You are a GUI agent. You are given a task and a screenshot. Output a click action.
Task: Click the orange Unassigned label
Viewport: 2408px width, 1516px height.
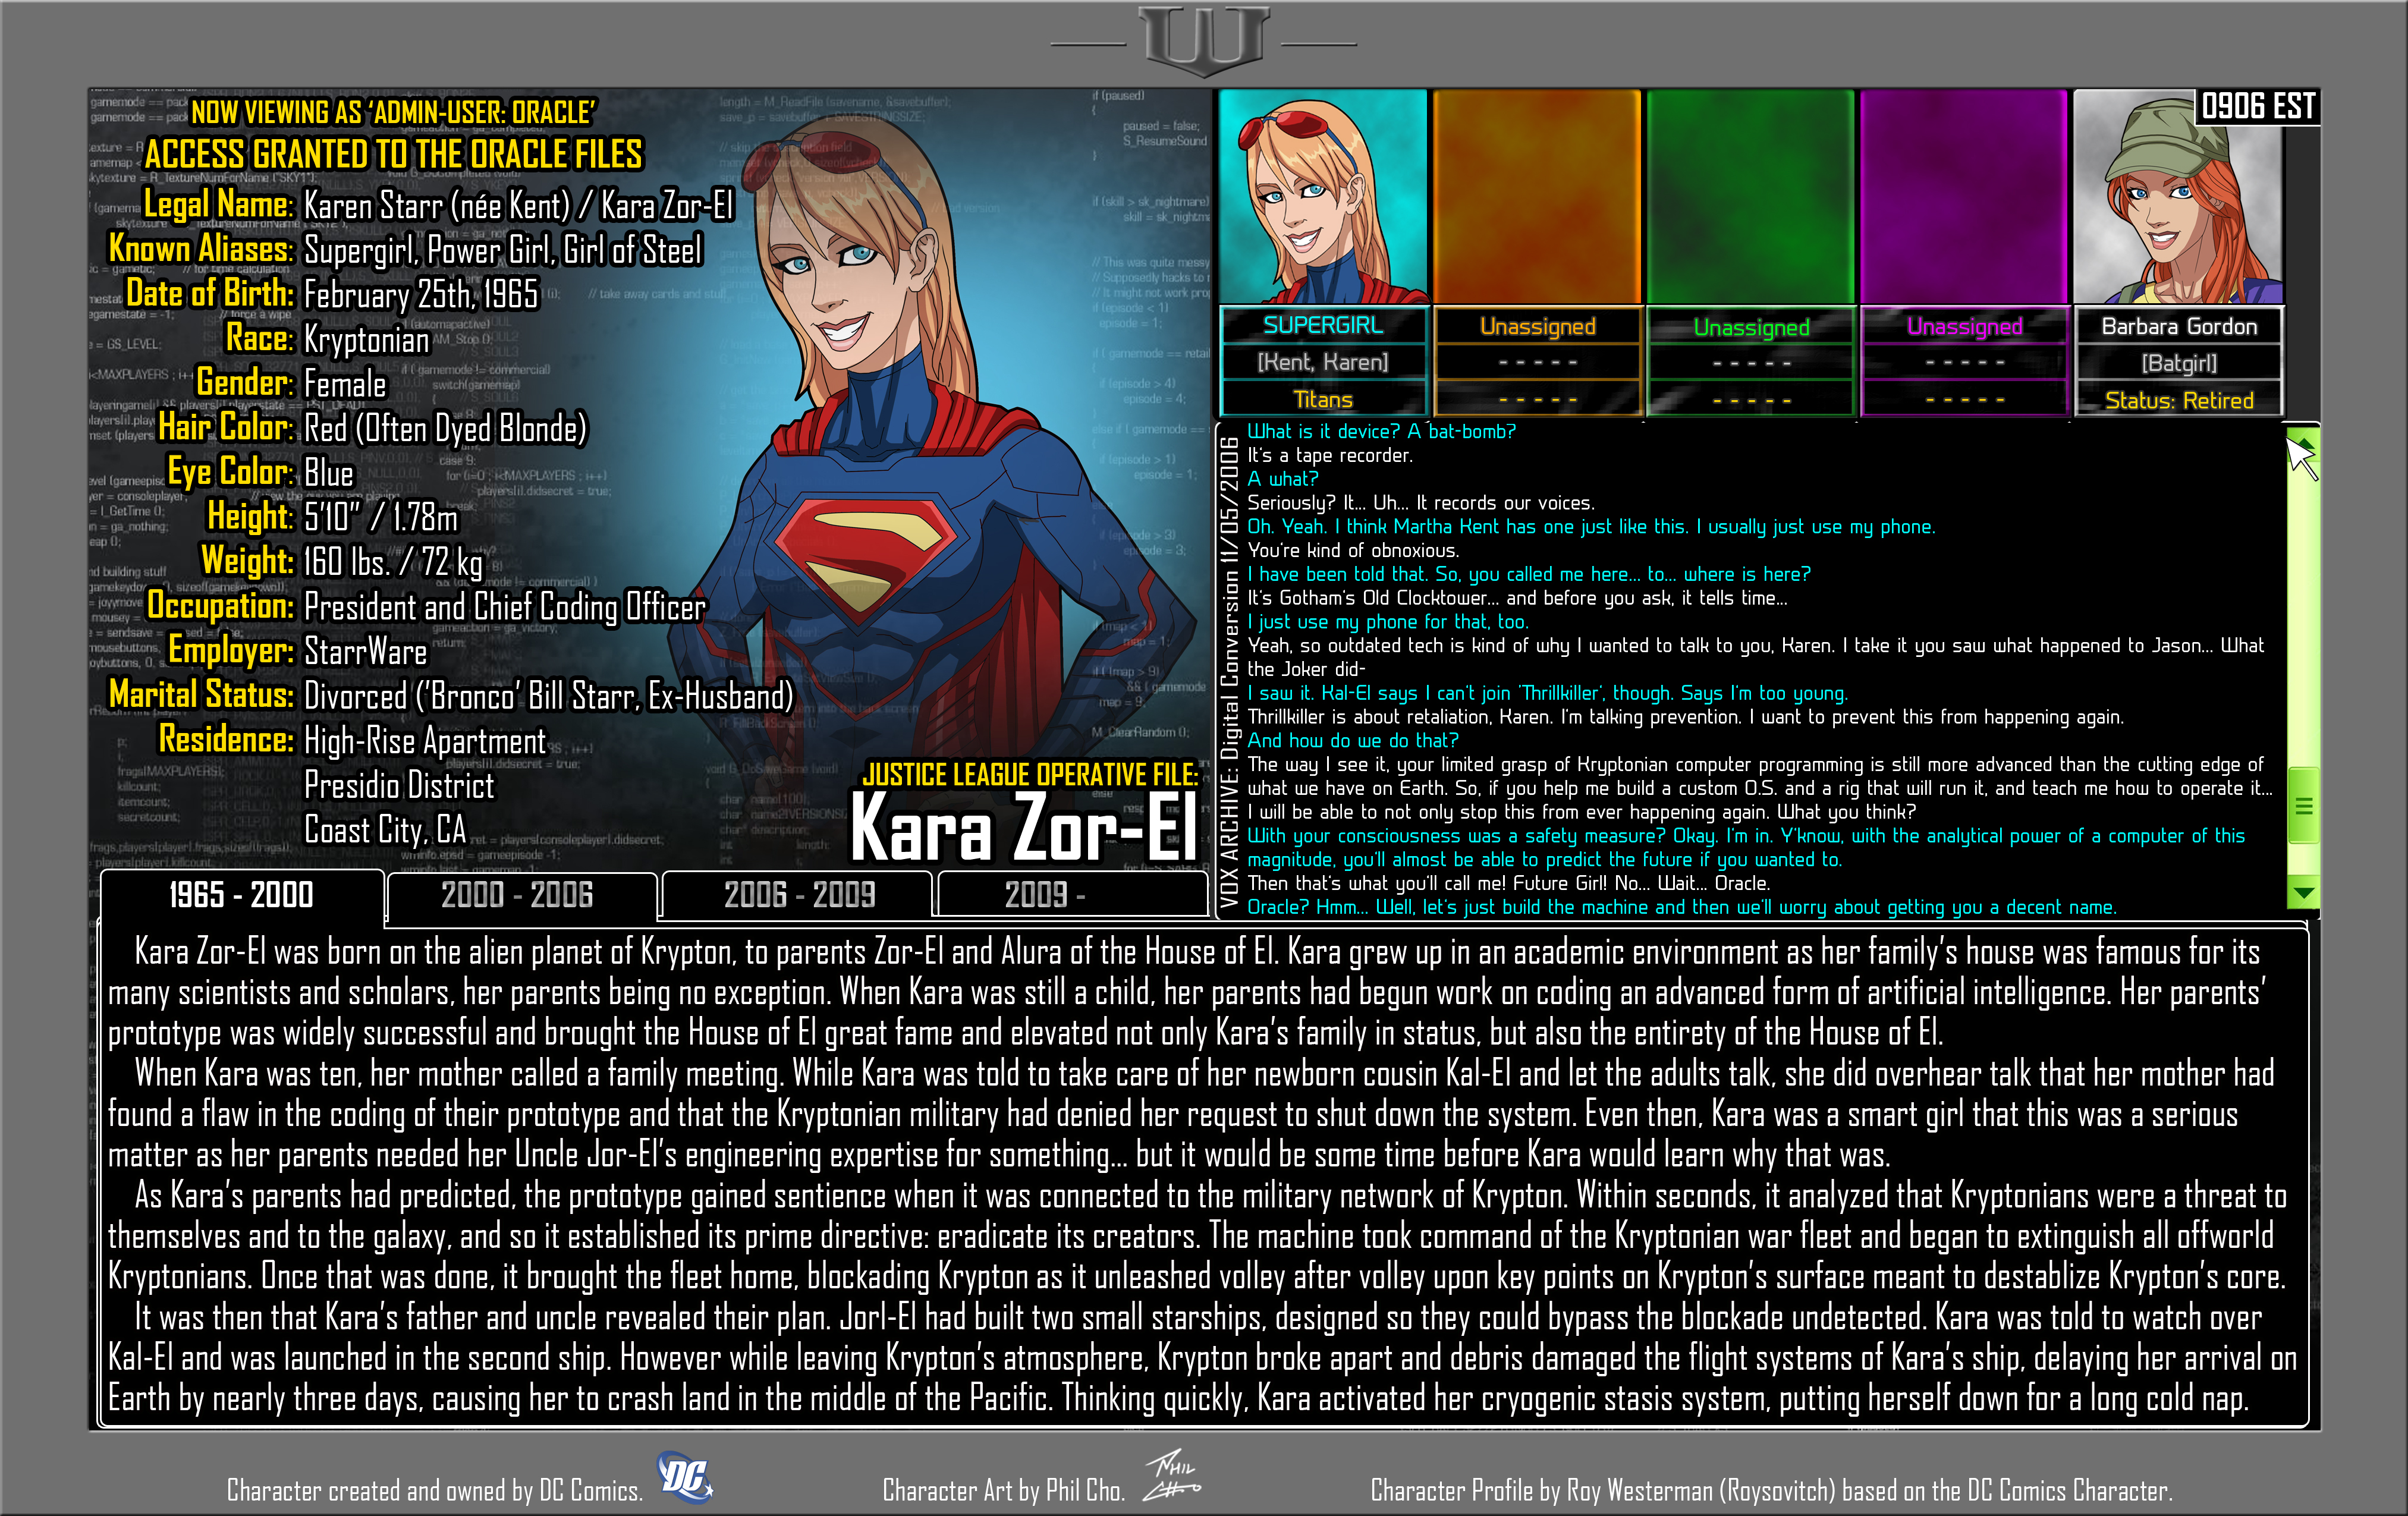click(1537, 326)
